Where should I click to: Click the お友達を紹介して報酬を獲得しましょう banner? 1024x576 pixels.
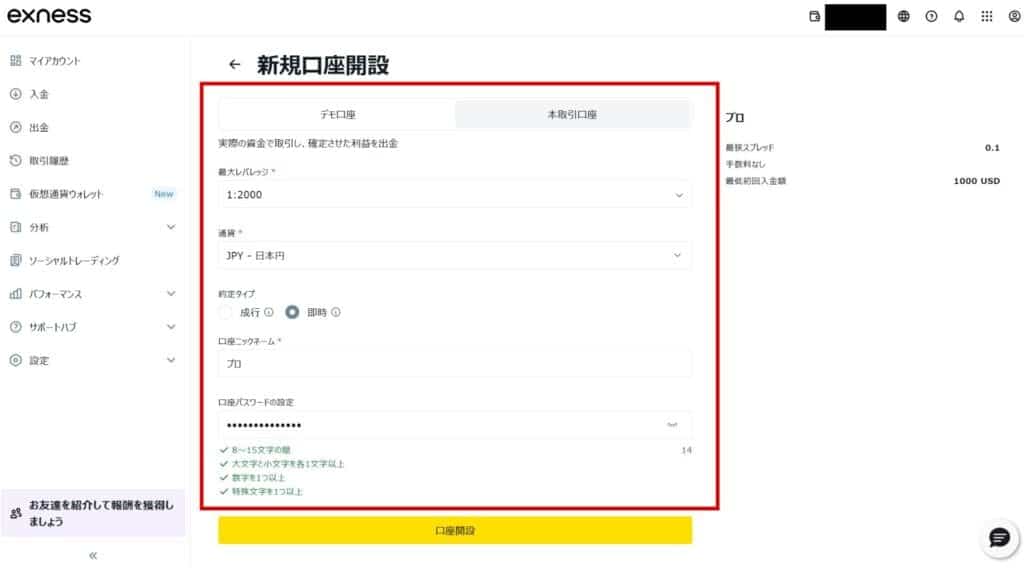point(93,513)
